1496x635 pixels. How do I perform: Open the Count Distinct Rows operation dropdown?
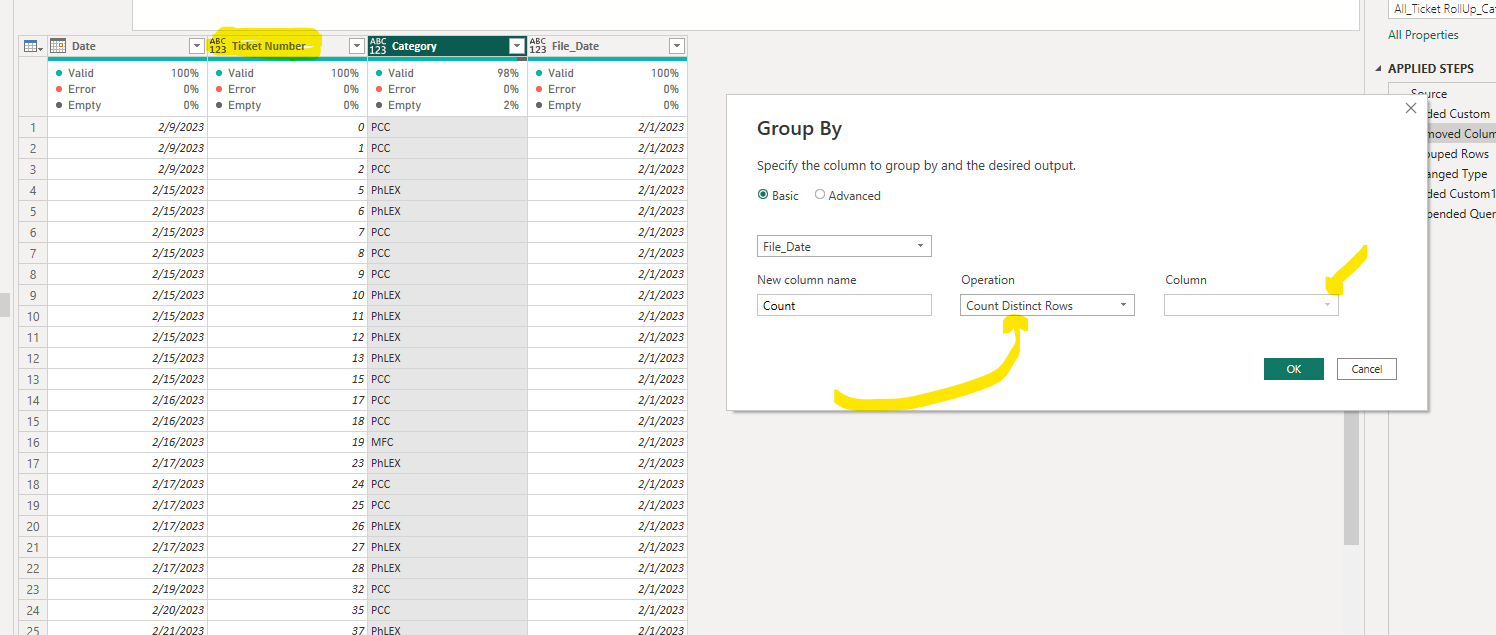(1047, 306)
